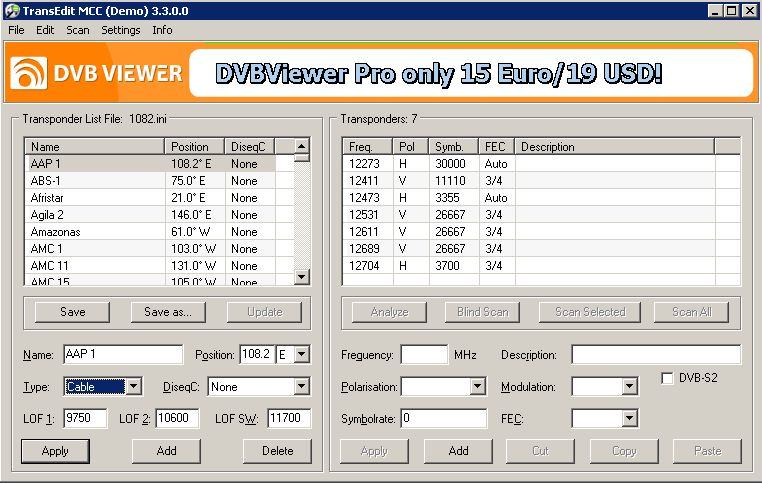Screen dimensions: 762x483
Task: Click into the Description input field
Action: (x=657, y=355)
